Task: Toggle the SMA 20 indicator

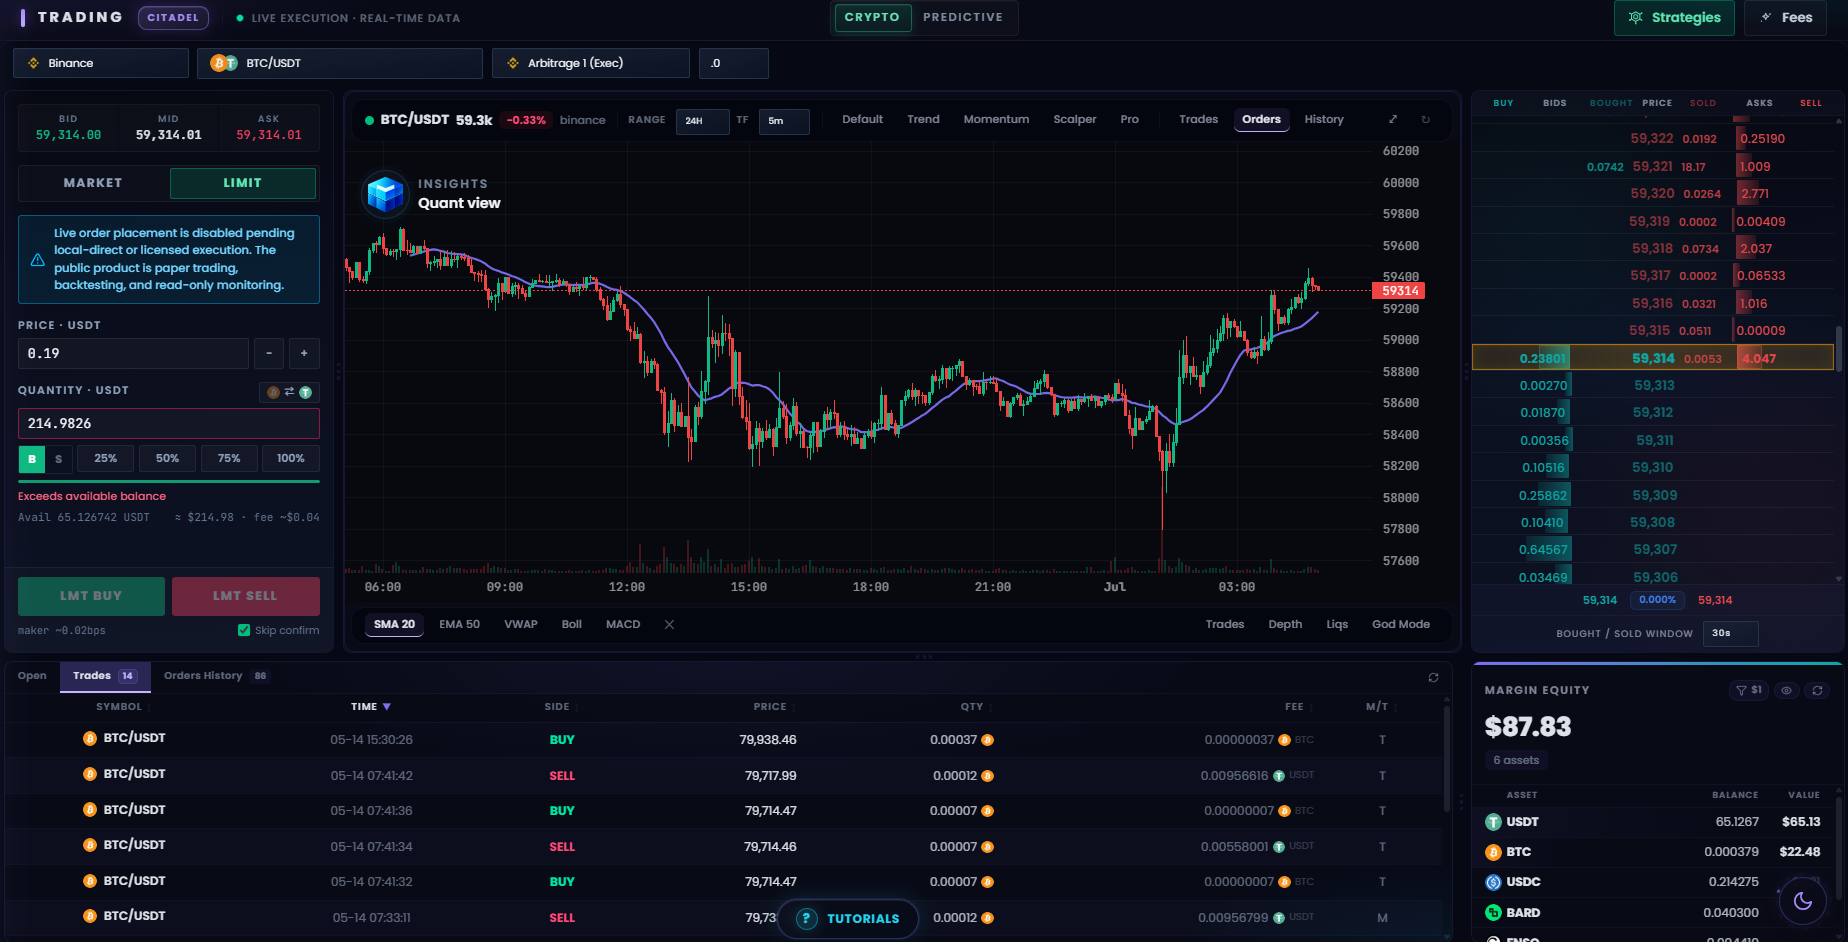Action: 394,624
